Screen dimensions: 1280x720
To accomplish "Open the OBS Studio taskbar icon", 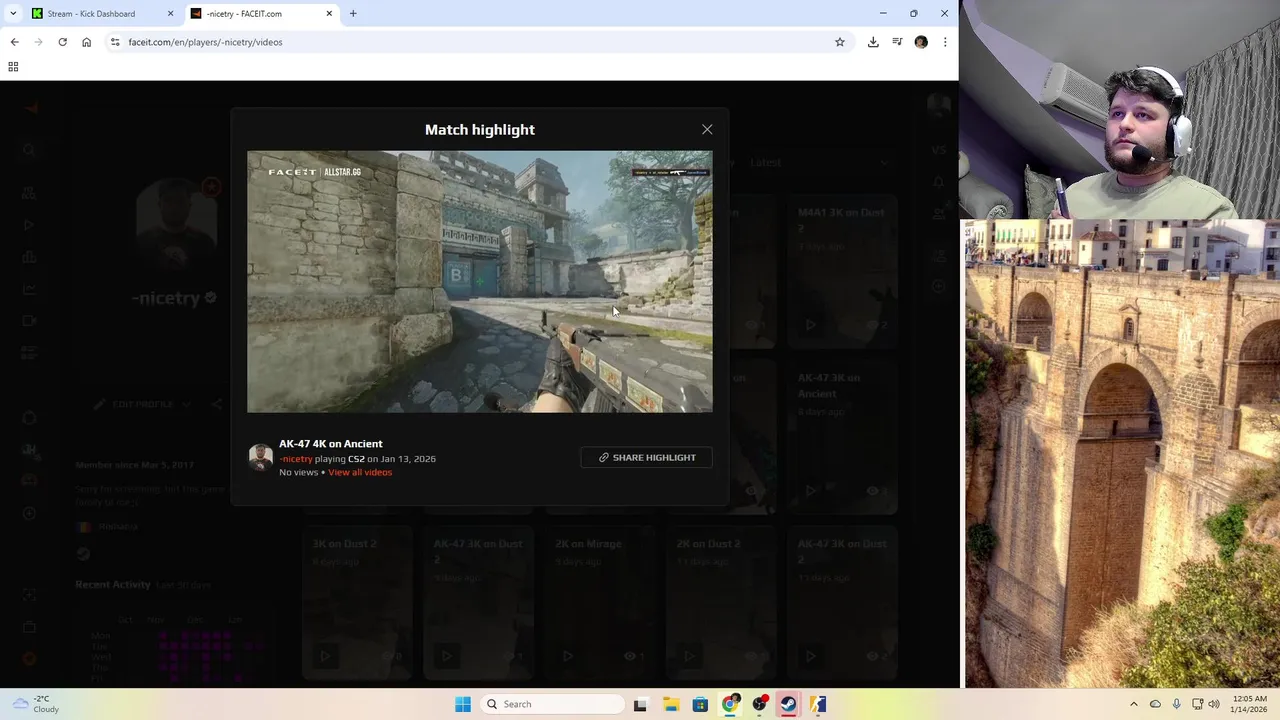I will [x=760, y=704].
